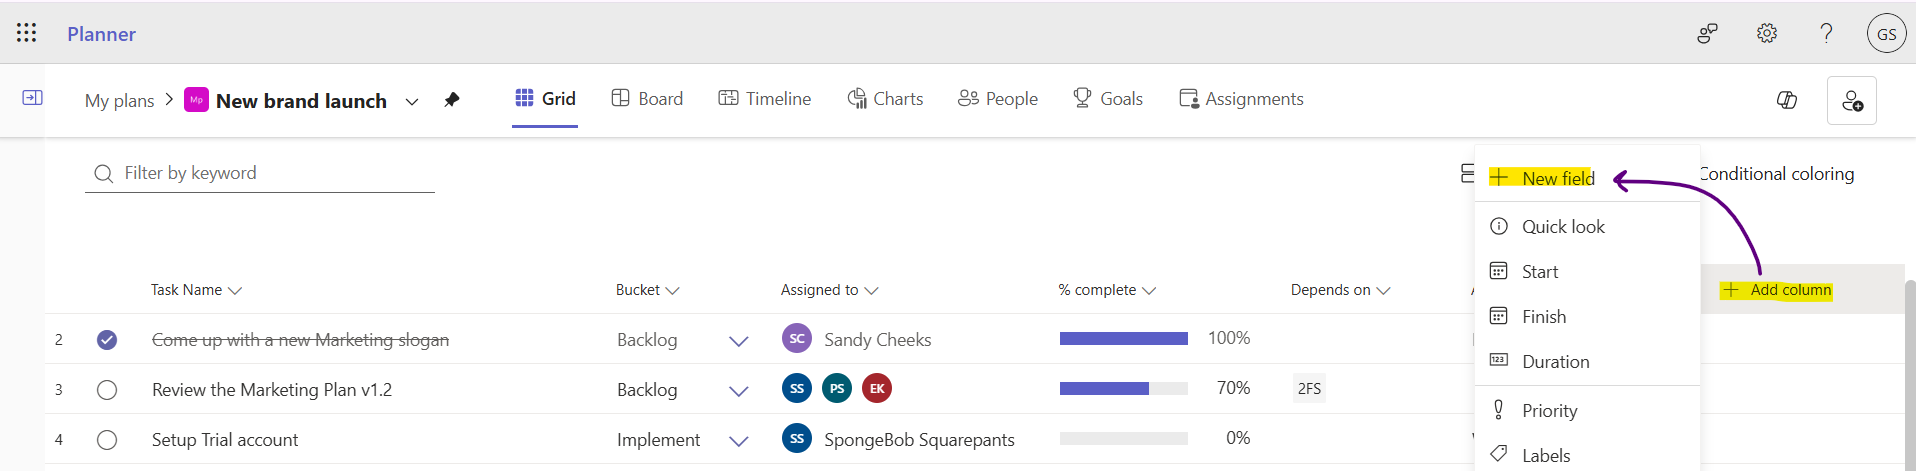1916x471 pixels.
Task: Go to My plans breadcrumb link
Action: coord(119,101)
